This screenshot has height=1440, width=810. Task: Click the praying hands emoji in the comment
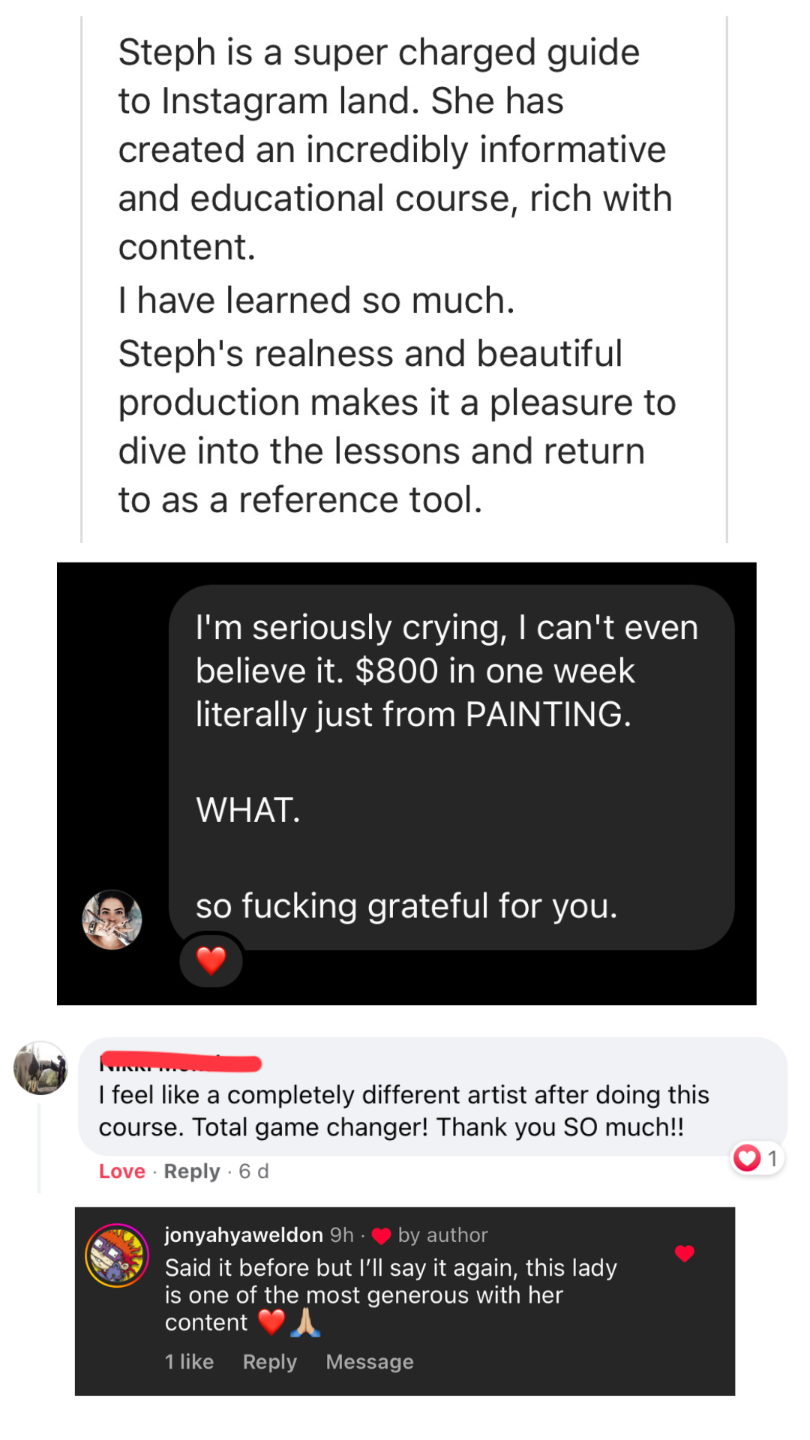[305, 1323]
